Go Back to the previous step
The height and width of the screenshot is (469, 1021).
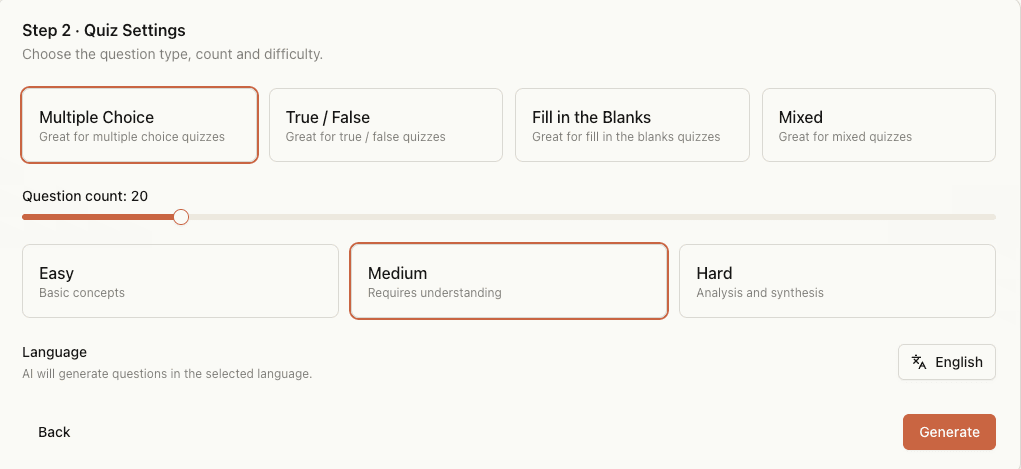[55, 432]
